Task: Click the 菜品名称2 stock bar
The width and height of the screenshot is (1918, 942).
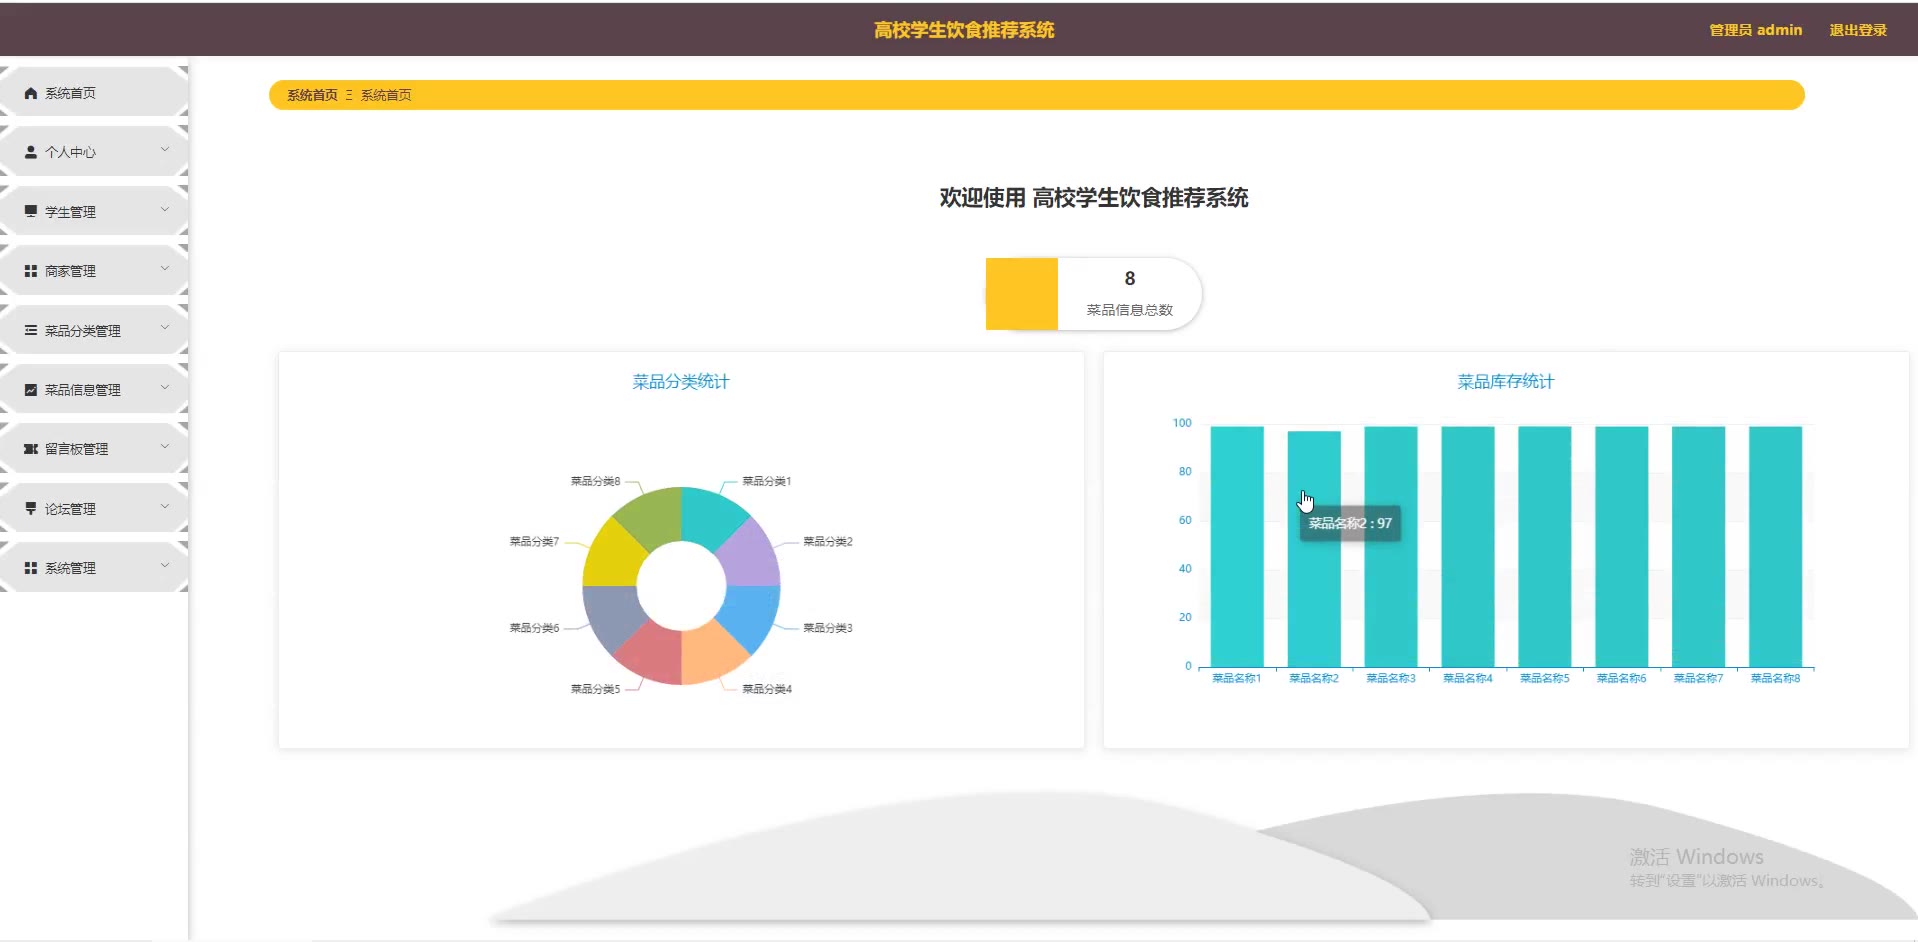Action: tap(1314, 549)
